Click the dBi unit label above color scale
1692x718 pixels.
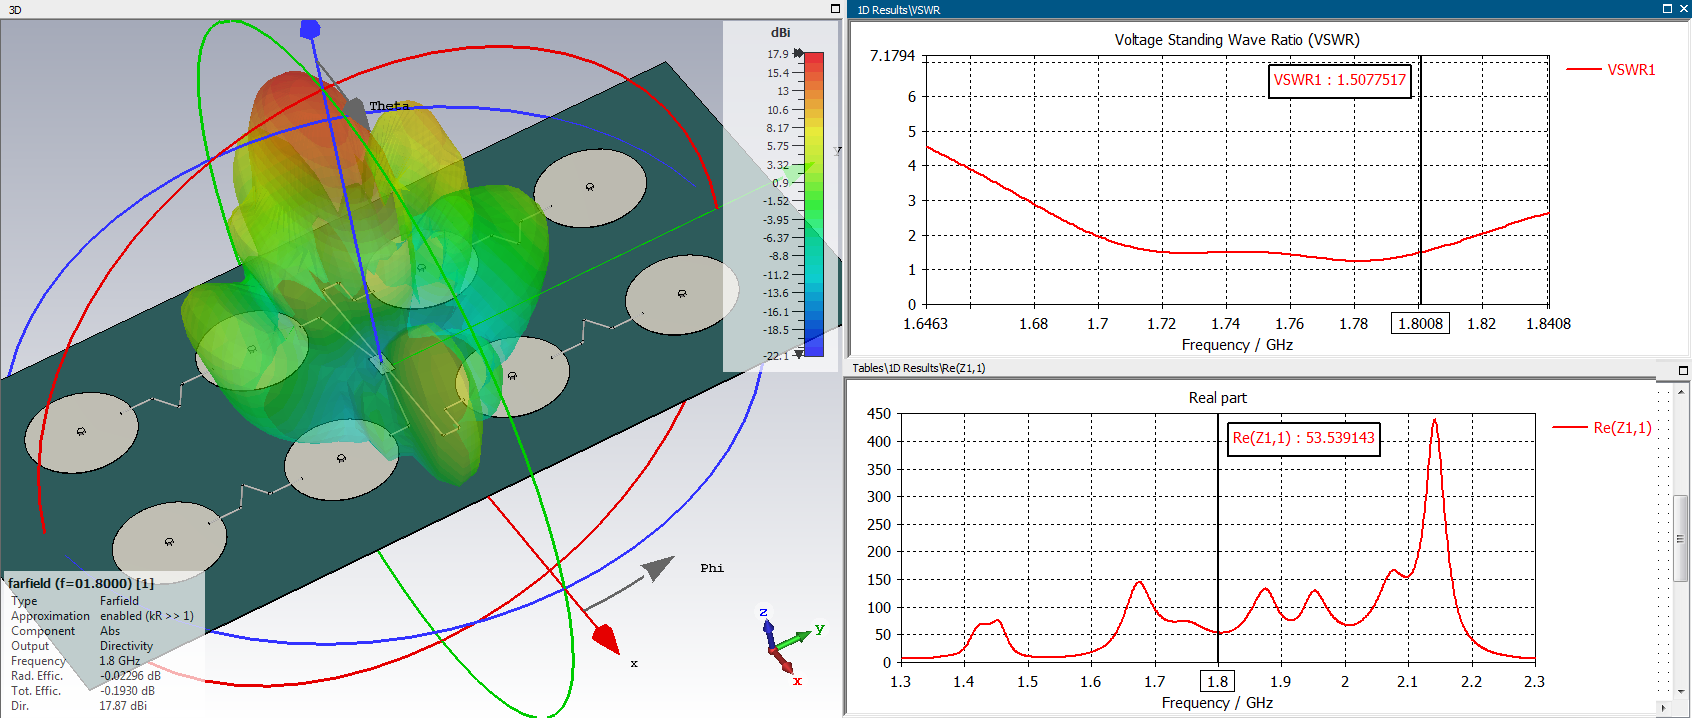click(x=780, y=33)
